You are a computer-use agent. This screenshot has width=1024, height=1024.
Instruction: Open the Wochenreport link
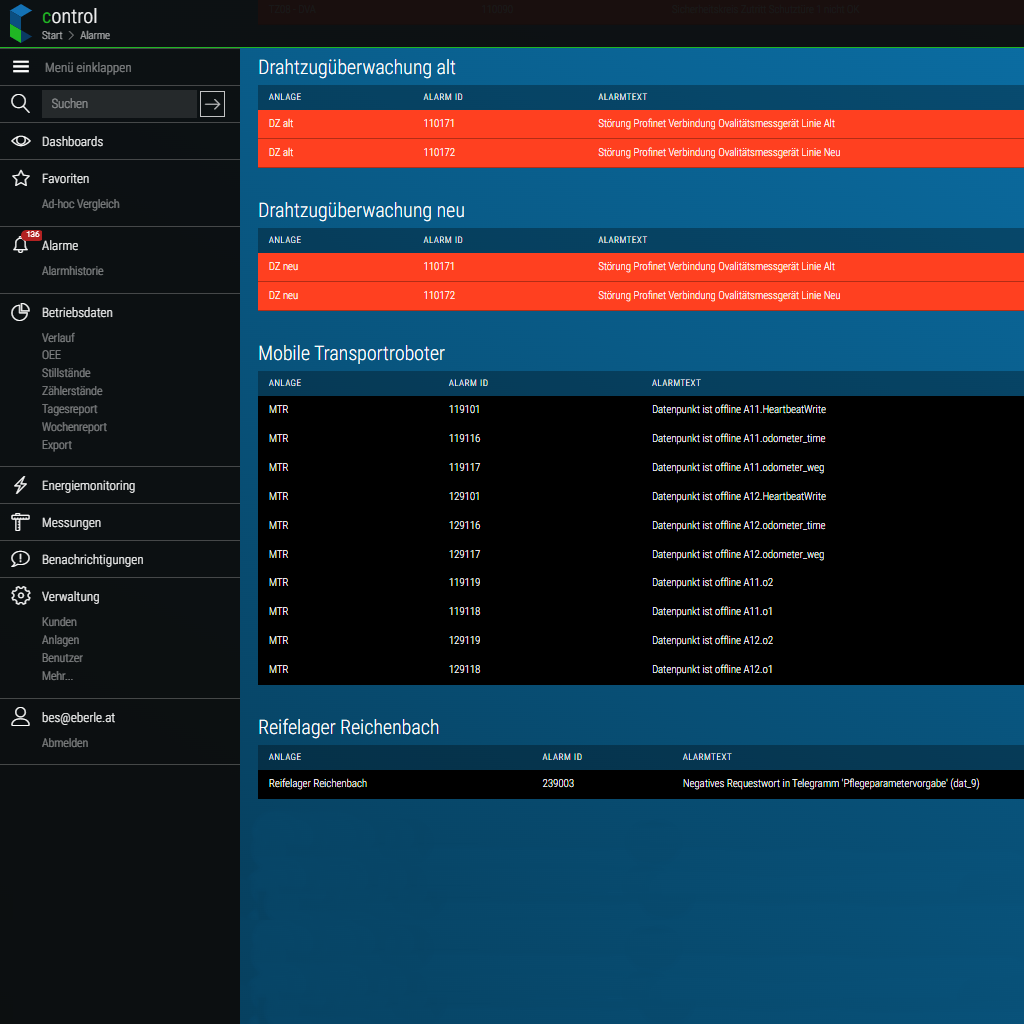(74, 426)
